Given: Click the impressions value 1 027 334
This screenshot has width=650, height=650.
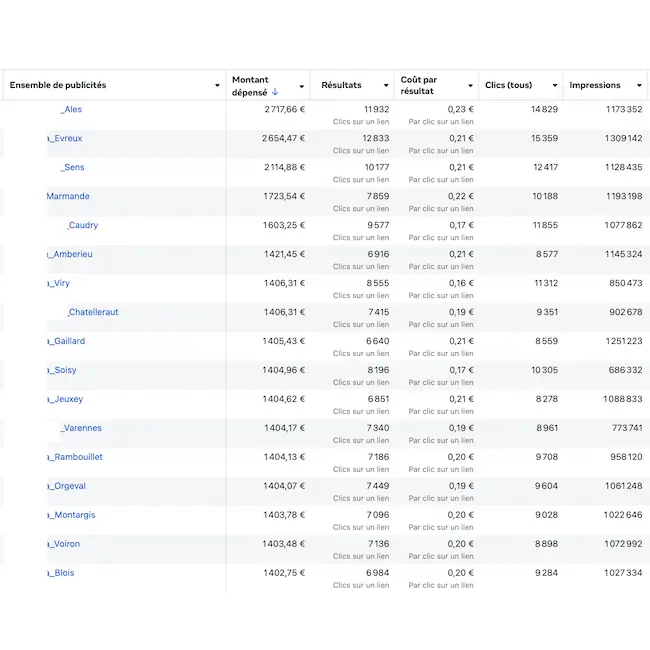Looking at the screenshot, I should pos(623,573).
